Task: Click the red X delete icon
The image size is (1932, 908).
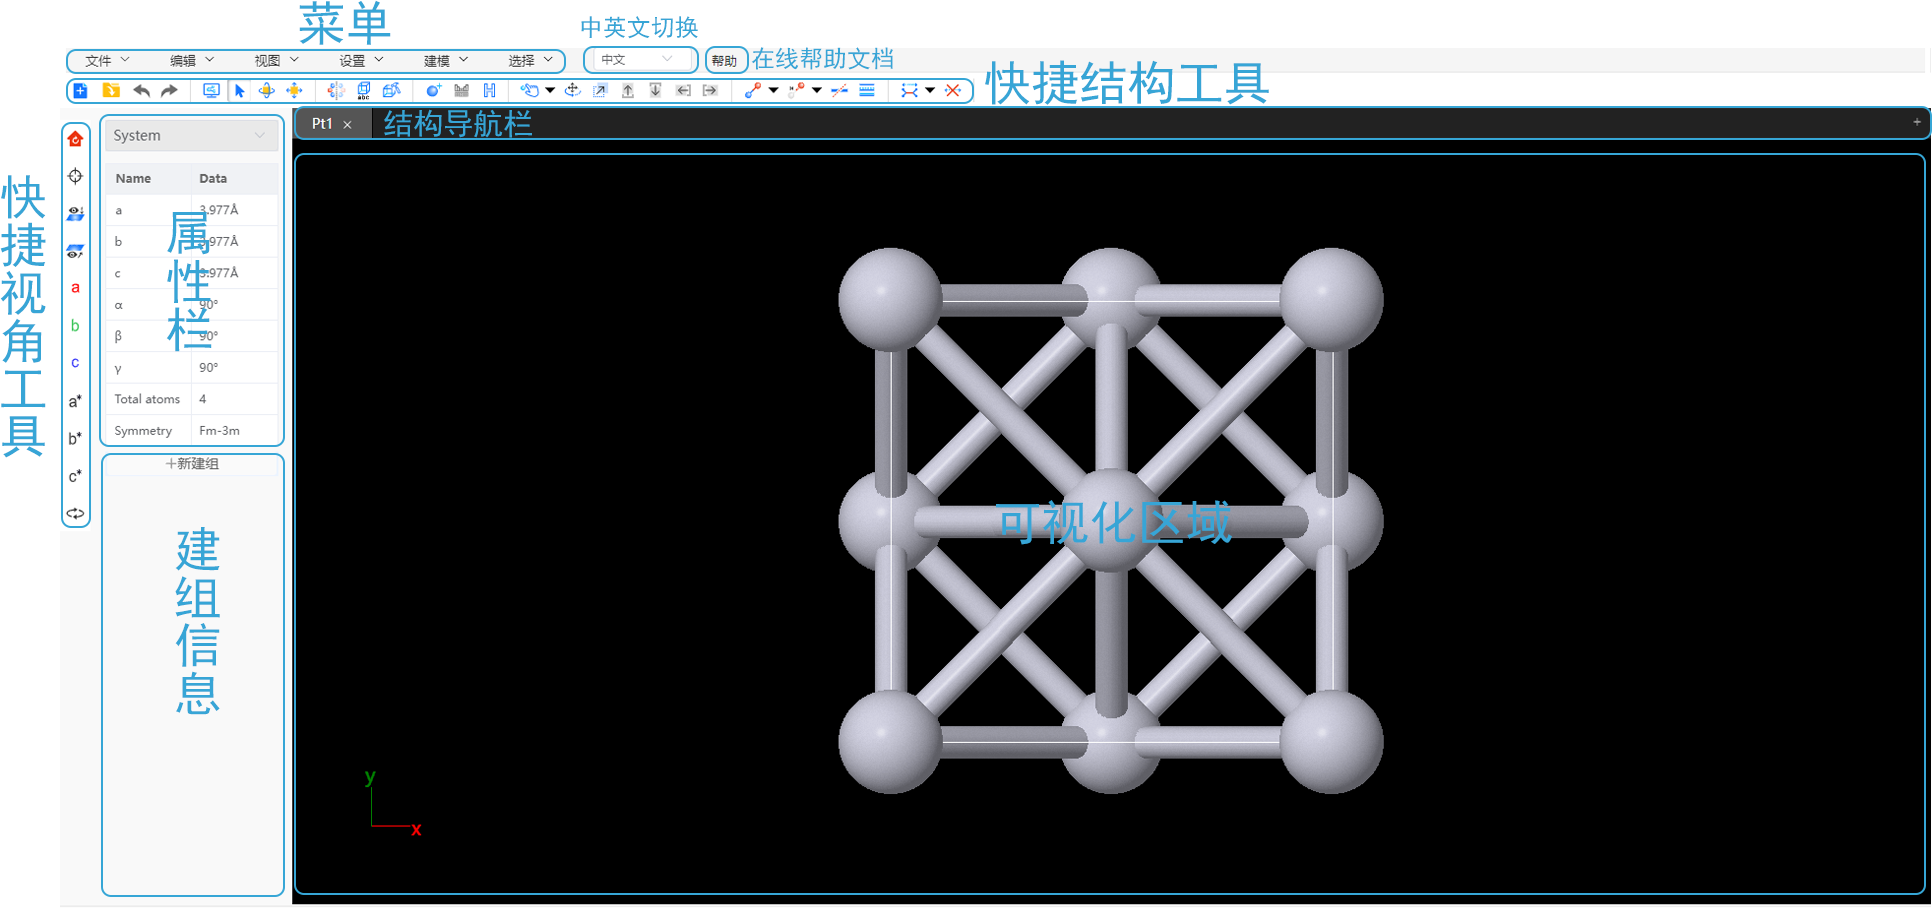Action: (953, 91)
